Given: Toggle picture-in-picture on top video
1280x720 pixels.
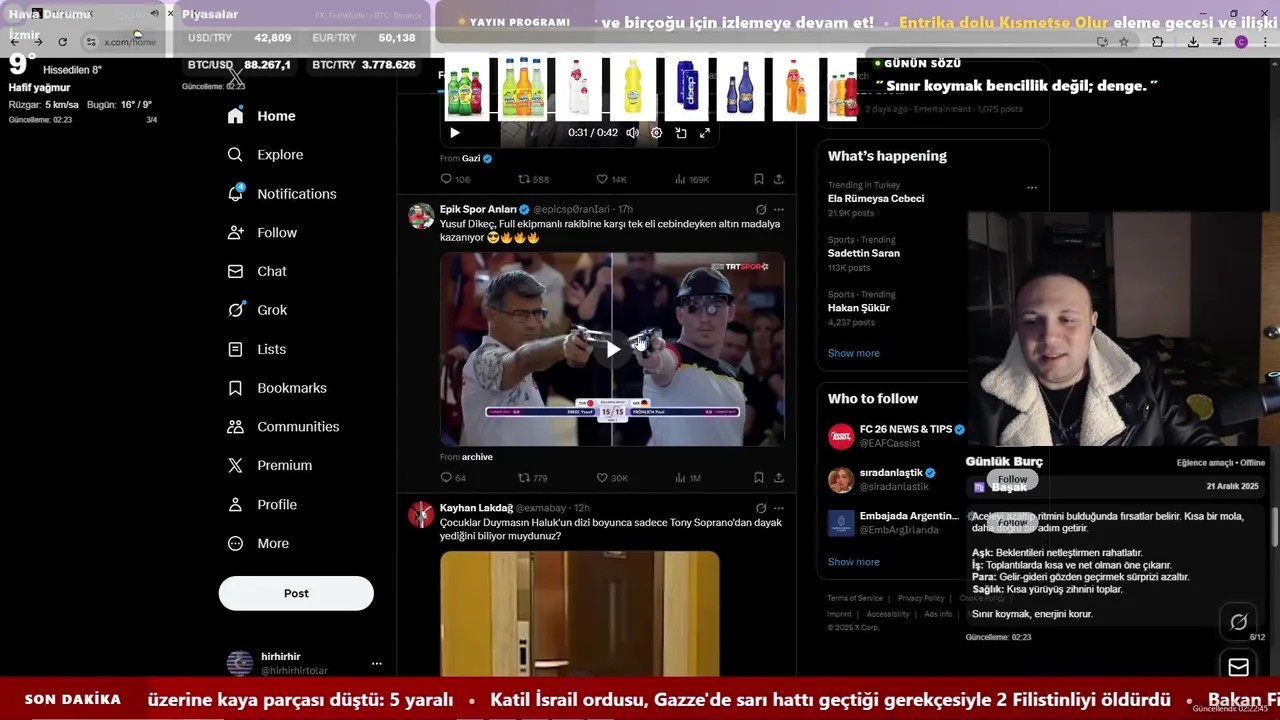Looking at the screenshot, I should point(681,132).
